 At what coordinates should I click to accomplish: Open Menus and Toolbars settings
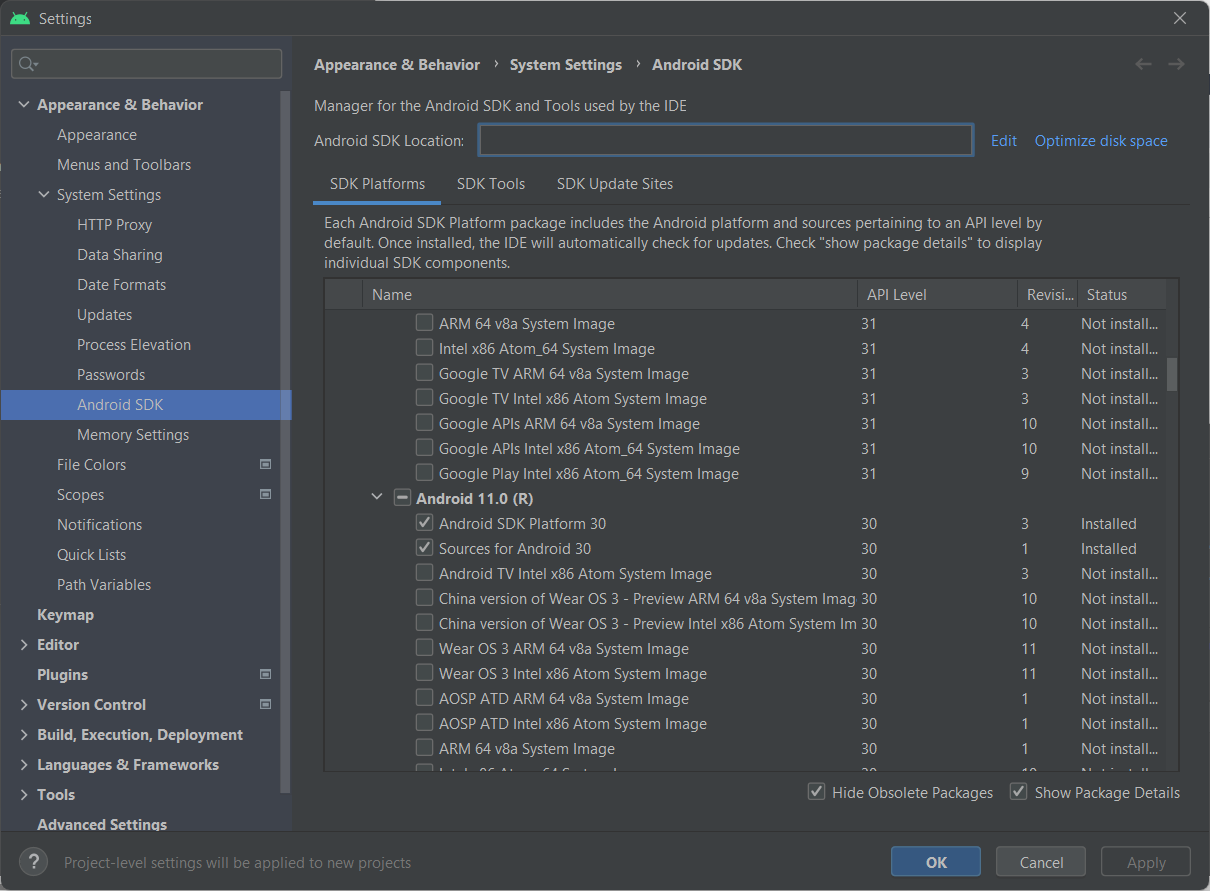[x=124, y=164]
